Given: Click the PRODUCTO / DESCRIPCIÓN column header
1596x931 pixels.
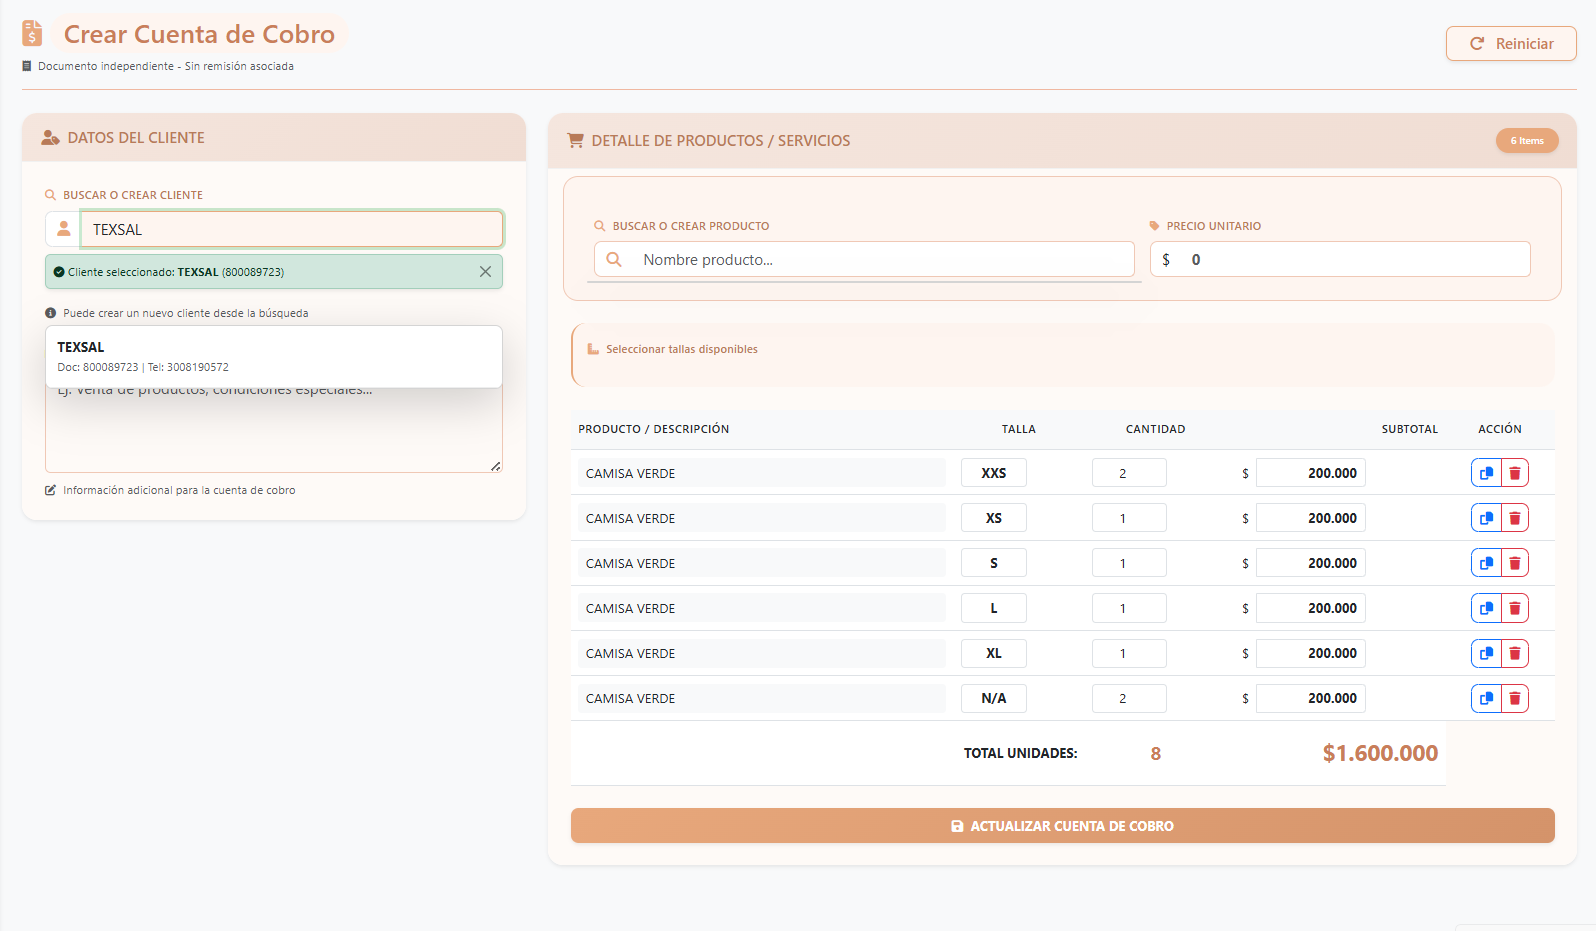Looking at the screenshot, I should tap(654, 429).
